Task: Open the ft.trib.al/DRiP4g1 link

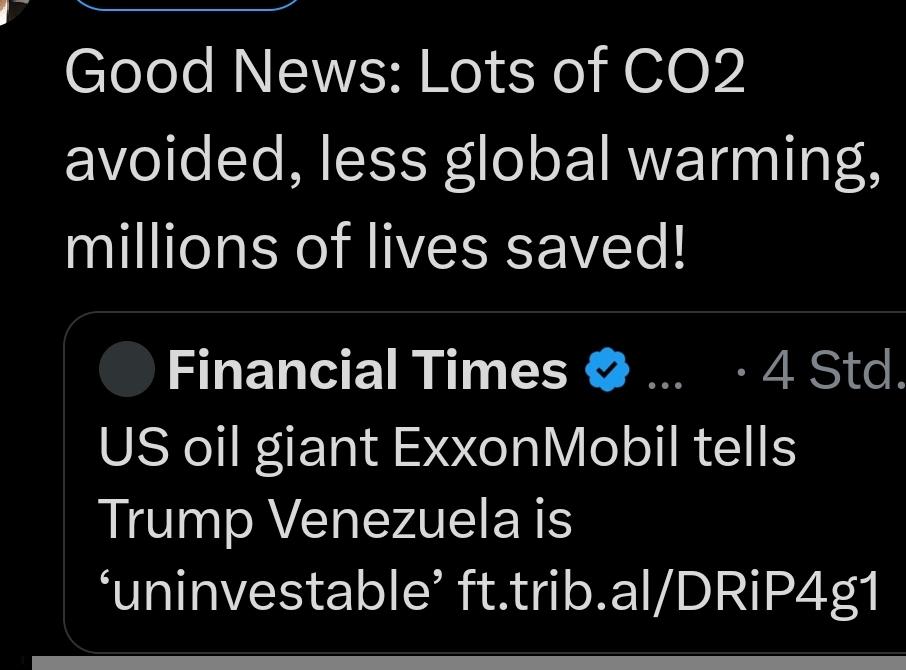Action: 669,592
